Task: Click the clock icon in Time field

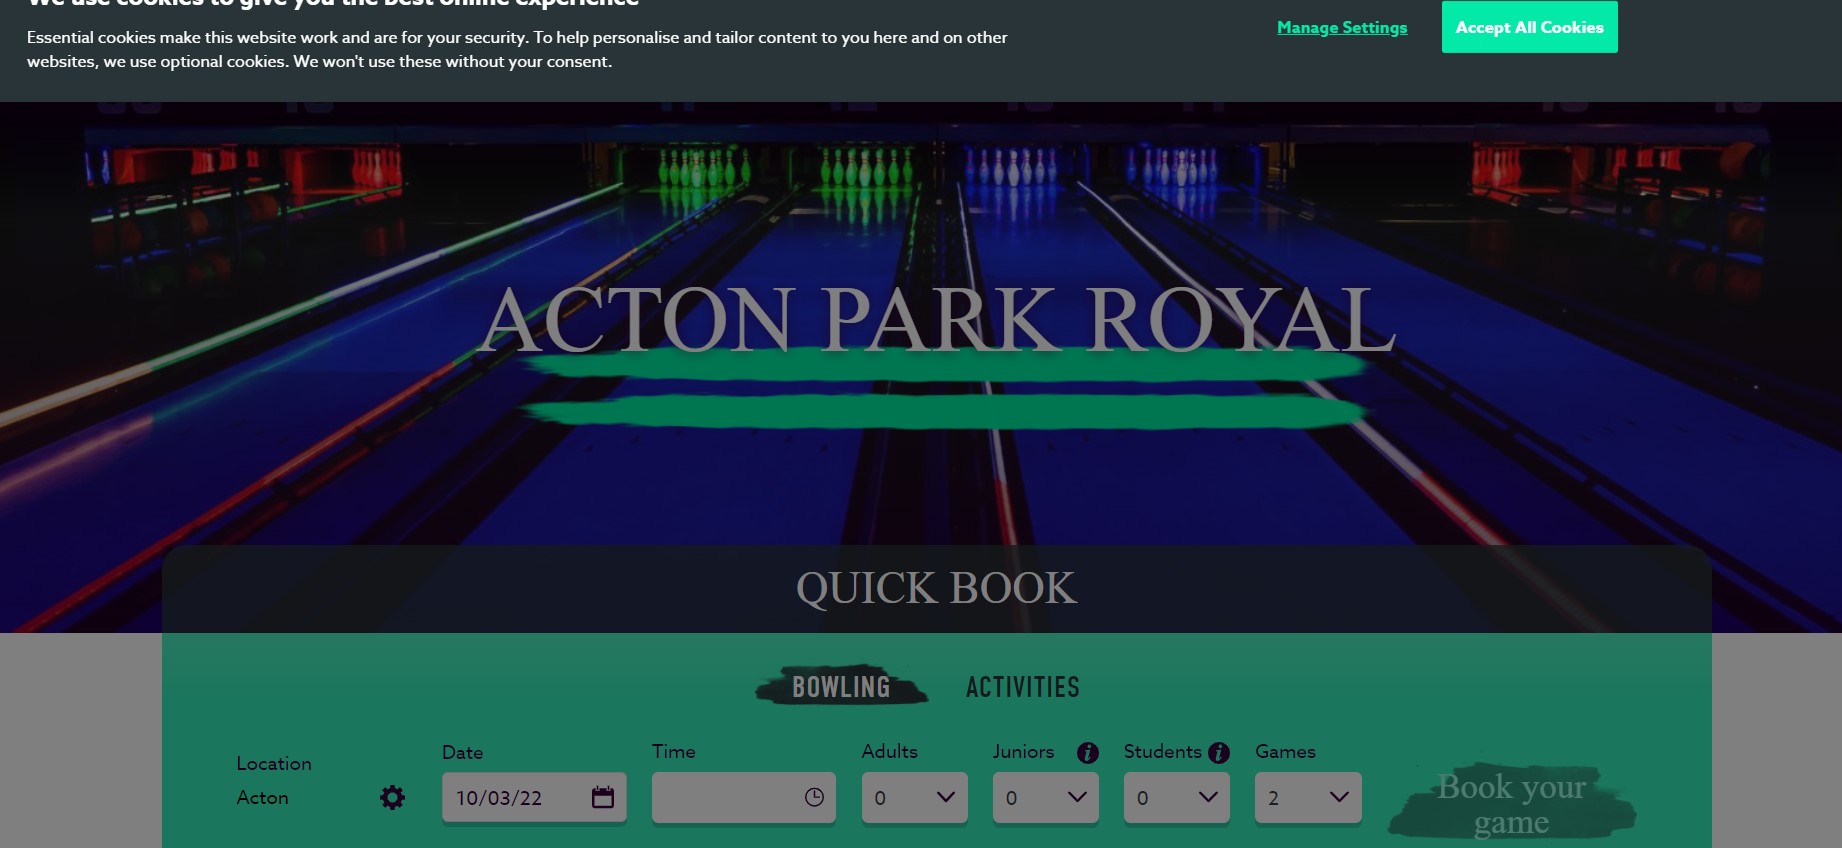Action: pos(814,797)
